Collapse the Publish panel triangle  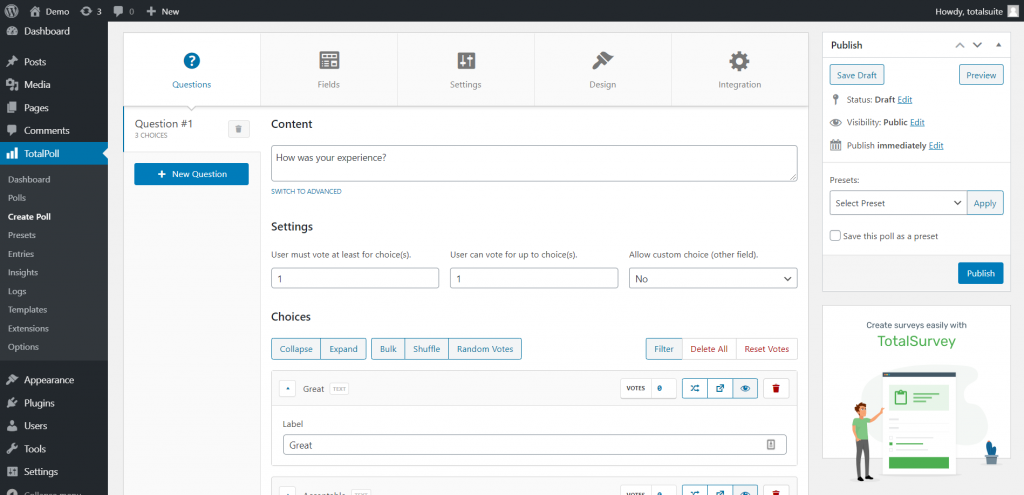(x=998, y=45)
